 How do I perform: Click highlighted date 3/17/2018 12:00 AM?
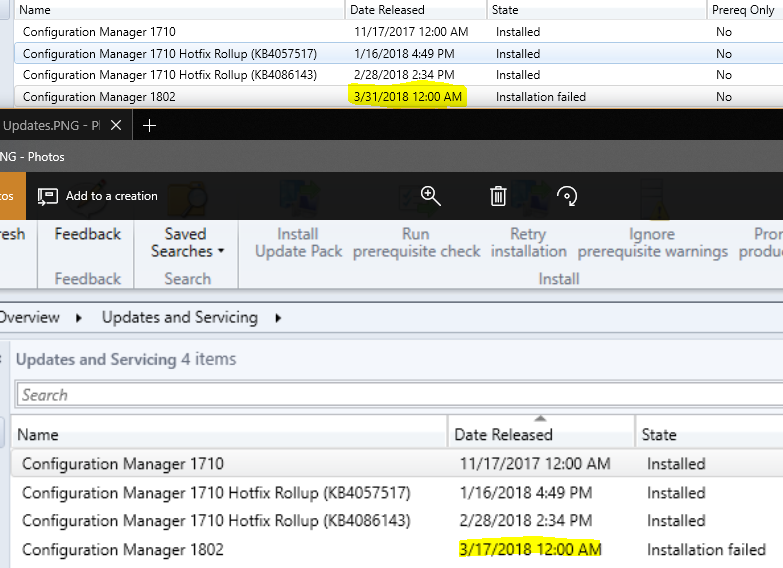tap(530, 549)
